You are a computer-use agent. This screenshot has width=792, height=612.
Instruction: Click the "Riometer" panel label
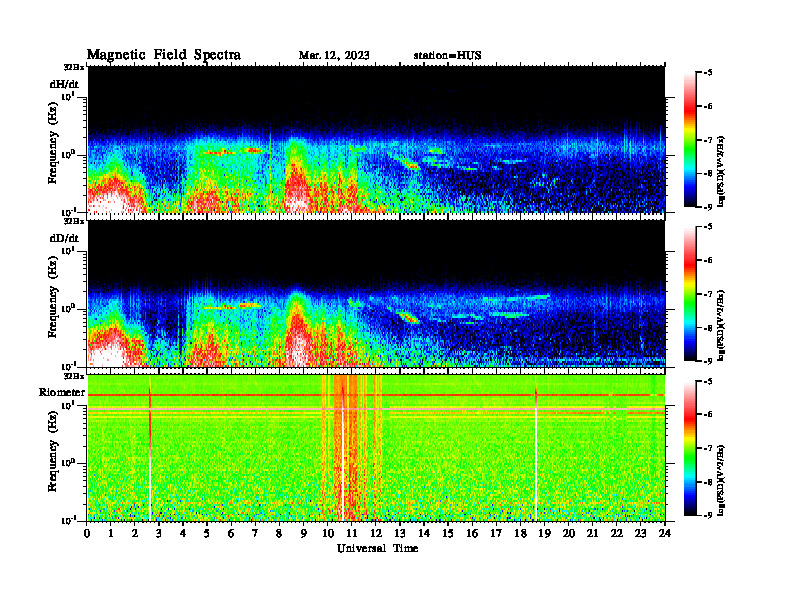(x=62, y=392)
